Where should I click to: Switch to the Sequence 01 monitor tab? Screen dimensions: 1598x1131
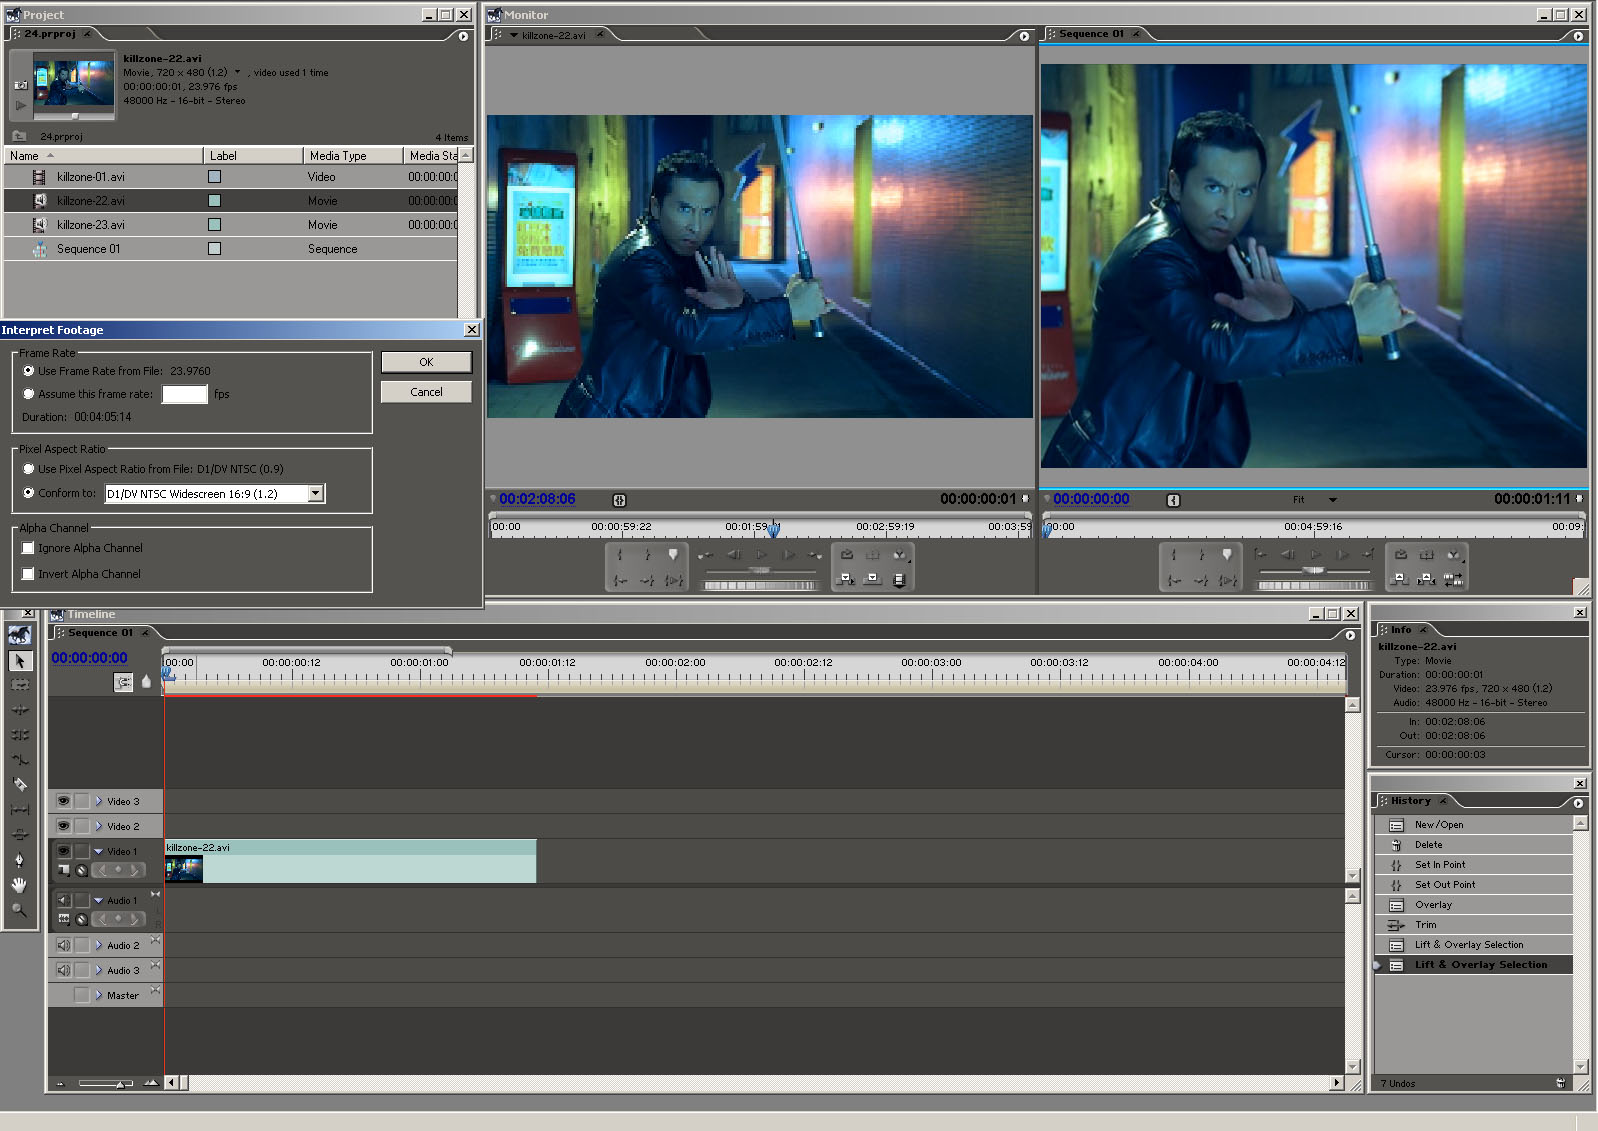click(x=1091, y=34)
